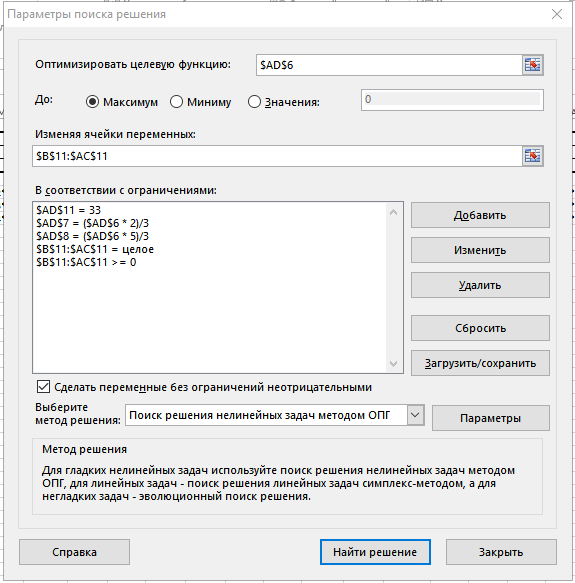Screen dimensions: 575x583
Task: Click the Изменить button
Action: (x=480, y=250)
